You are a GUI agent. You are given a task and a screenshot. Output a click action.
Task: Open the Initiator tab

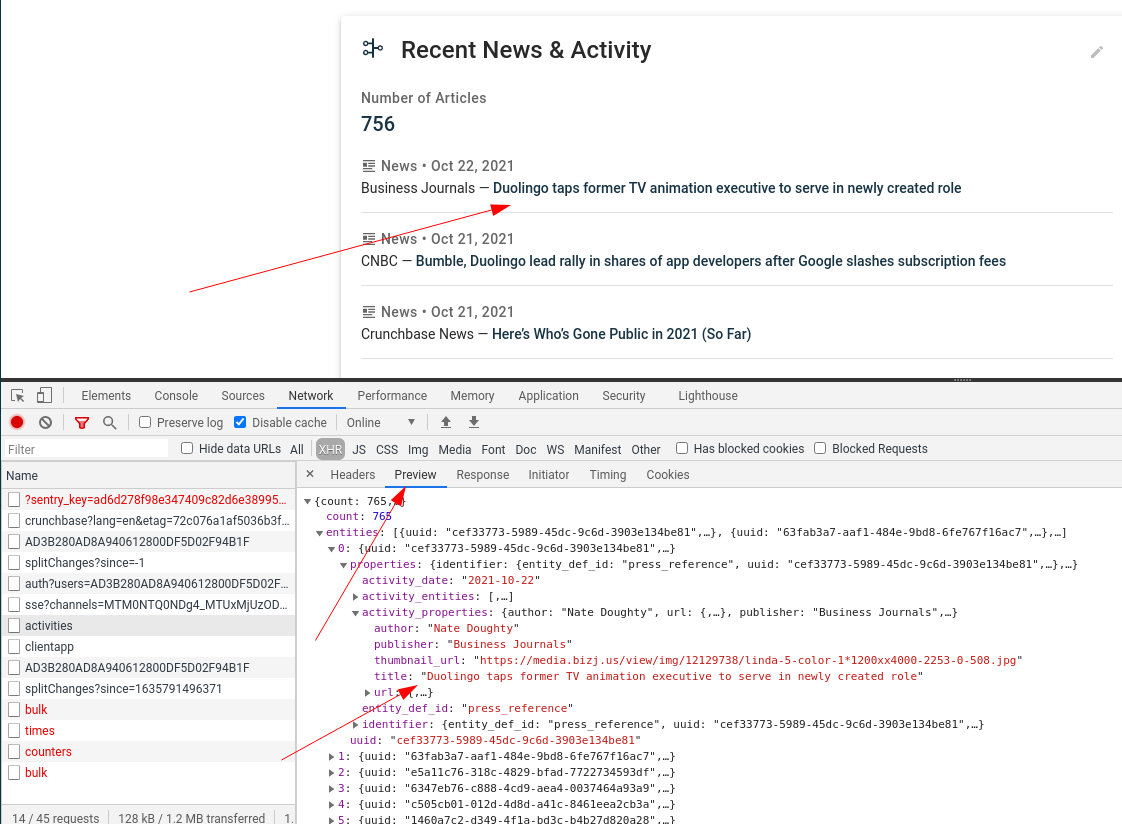[x=549, y=474]
